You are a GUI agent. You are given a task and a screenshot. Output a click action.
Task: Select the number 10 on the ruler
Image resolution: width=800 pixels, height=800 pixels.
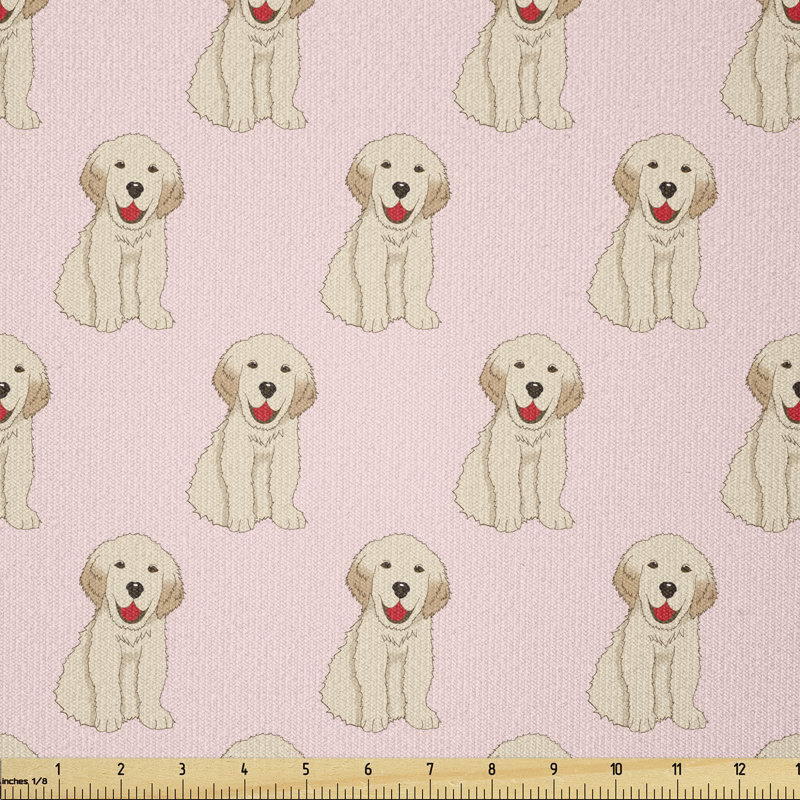pyautogui.click(x=616, y=769)
